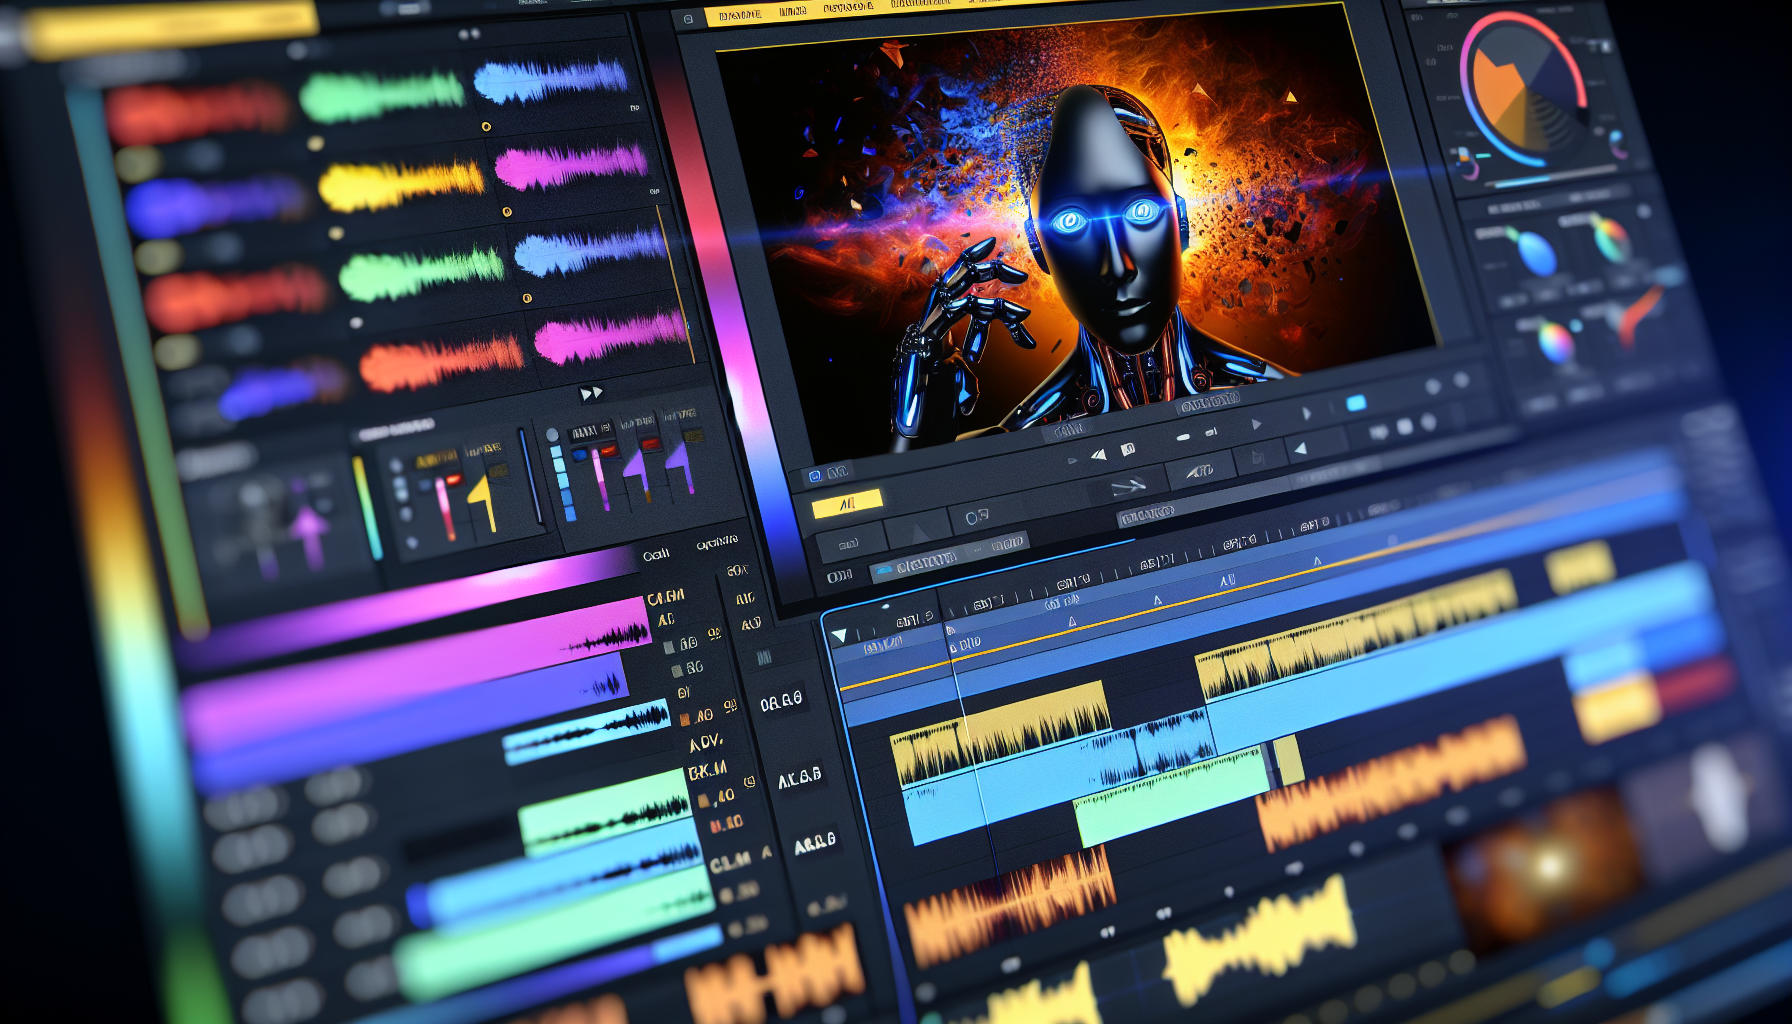The width and height of the screenshot is (1792, 1024).
Task: Click the rewind double-triangle icon under the preview
Action: (1099, 454)
